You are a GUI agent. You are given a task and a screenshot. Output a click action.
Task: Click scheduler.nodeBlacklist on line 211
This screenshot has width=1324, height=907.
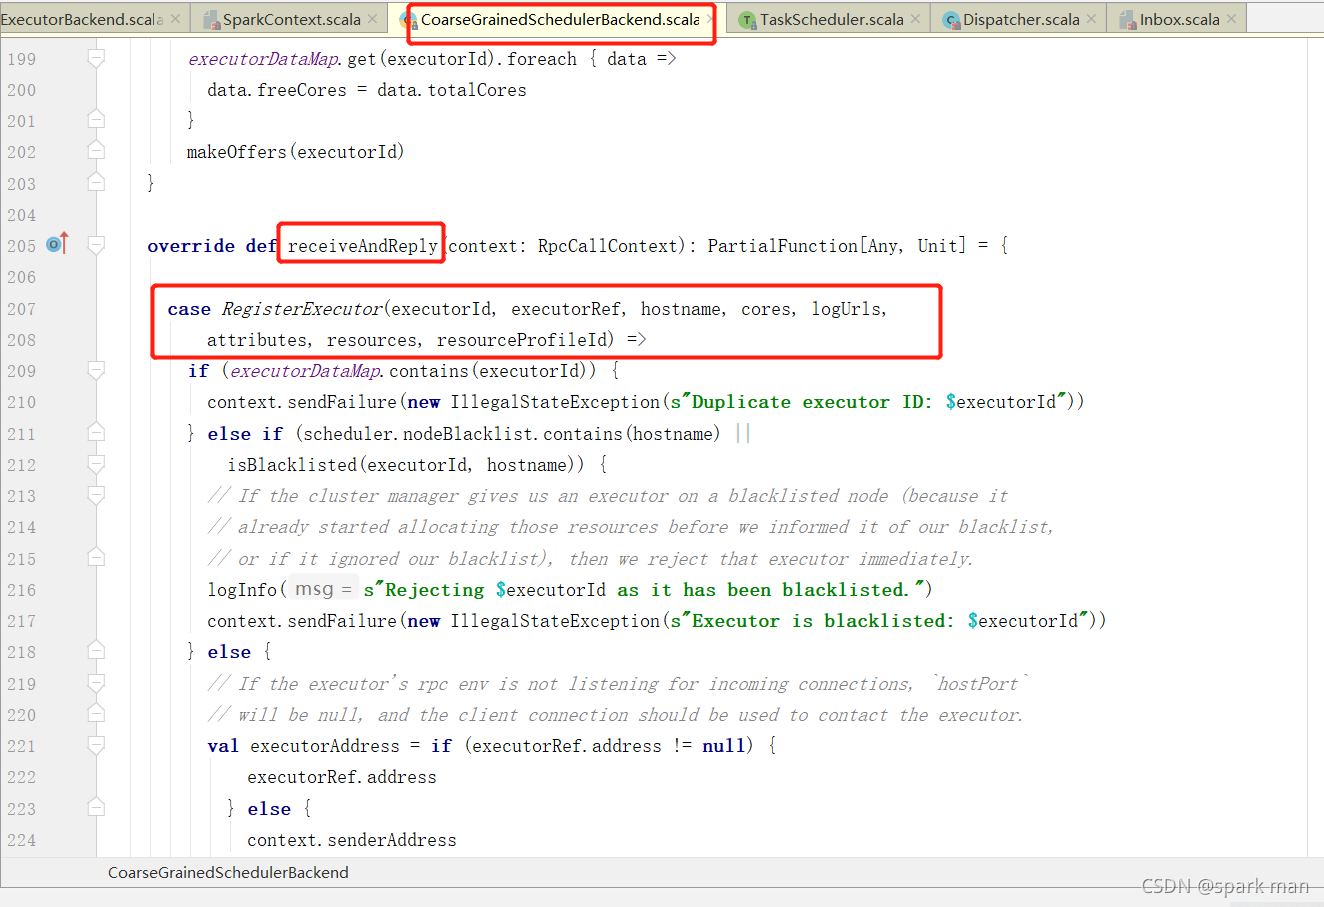413,434
